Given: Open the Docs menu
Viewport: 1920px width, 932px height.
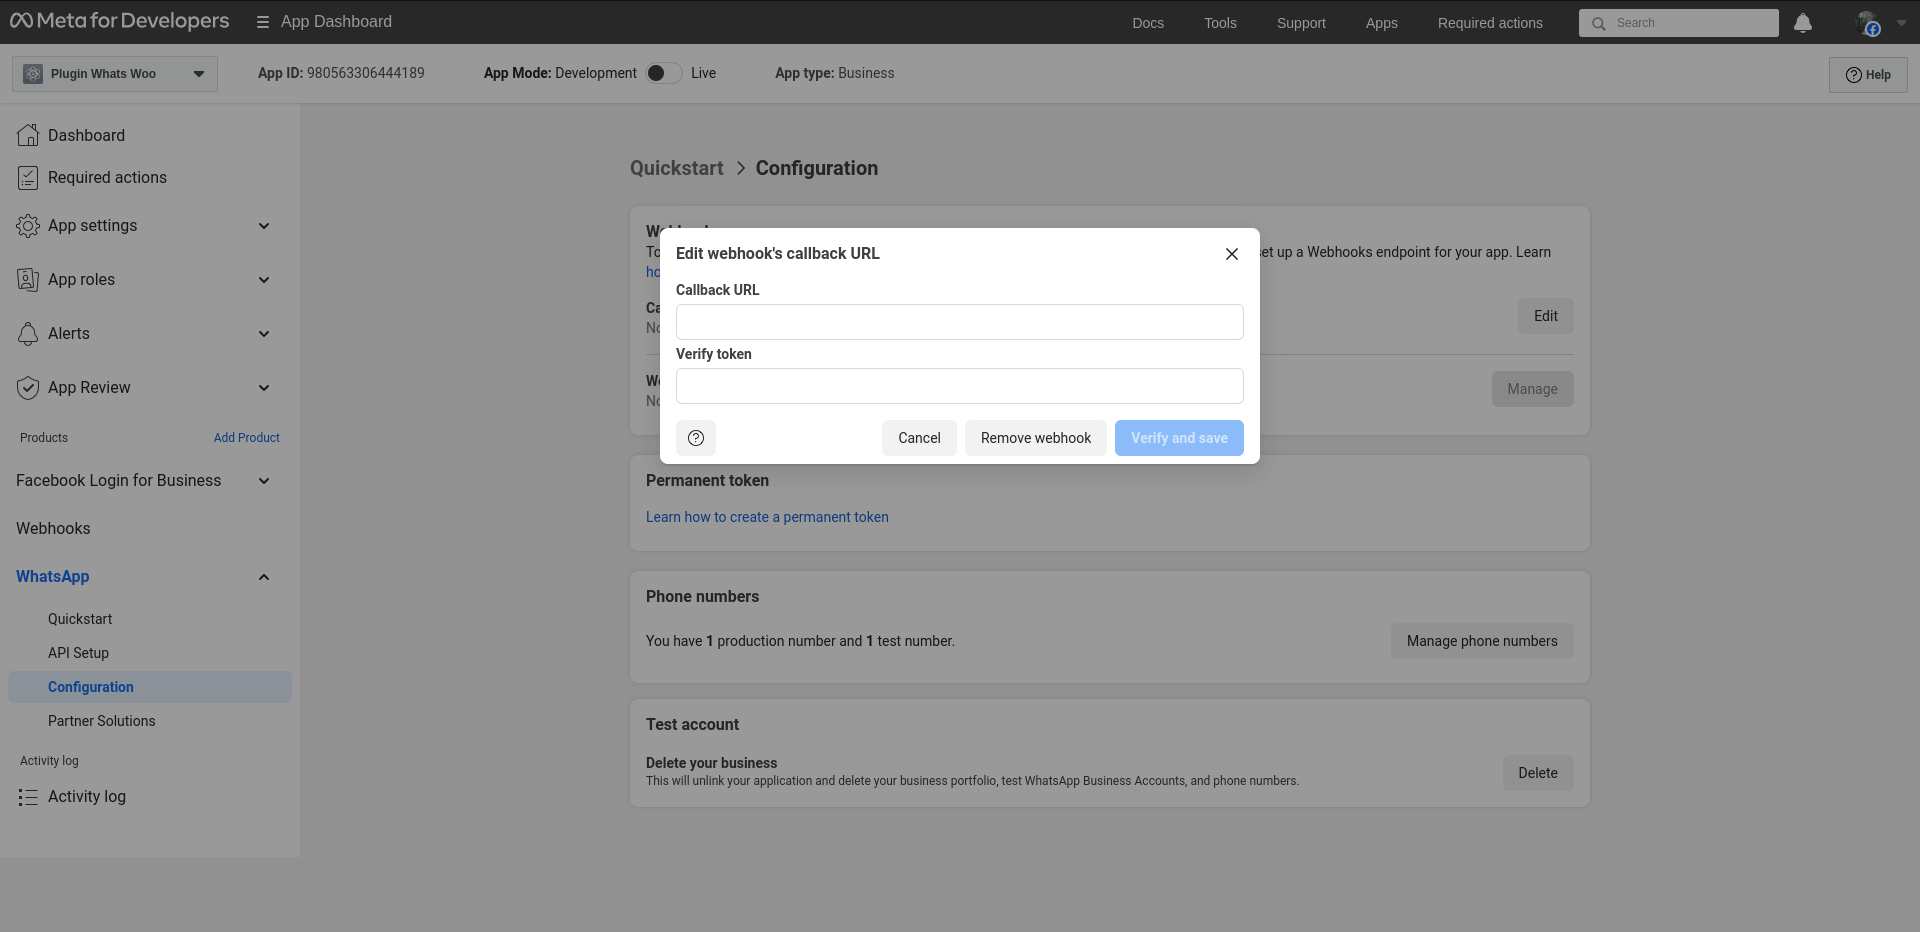Looking at the screenshot, I should pyautogui.click(x=1147, y=23).
